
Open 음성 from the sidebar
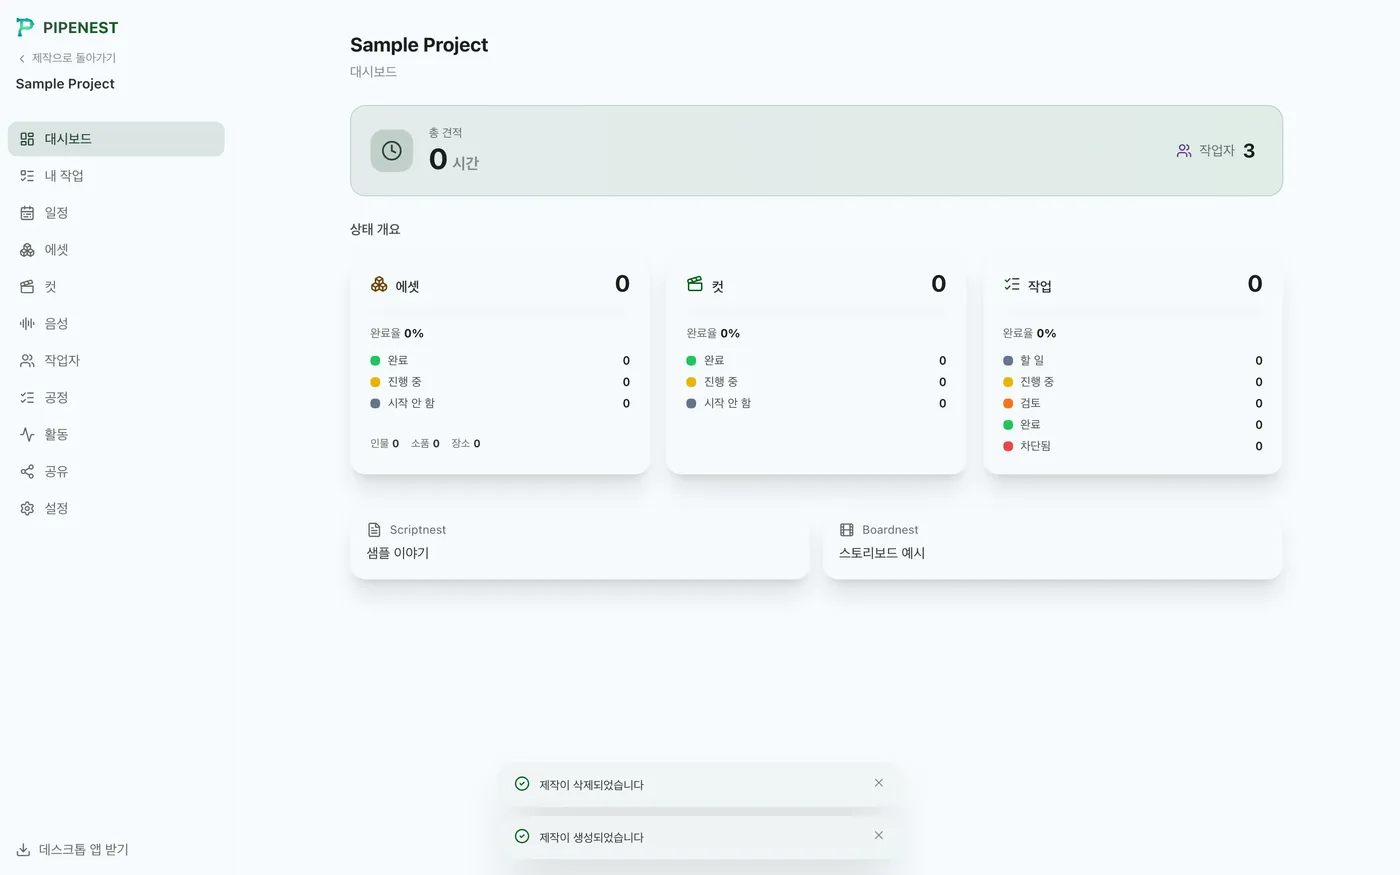116,324
